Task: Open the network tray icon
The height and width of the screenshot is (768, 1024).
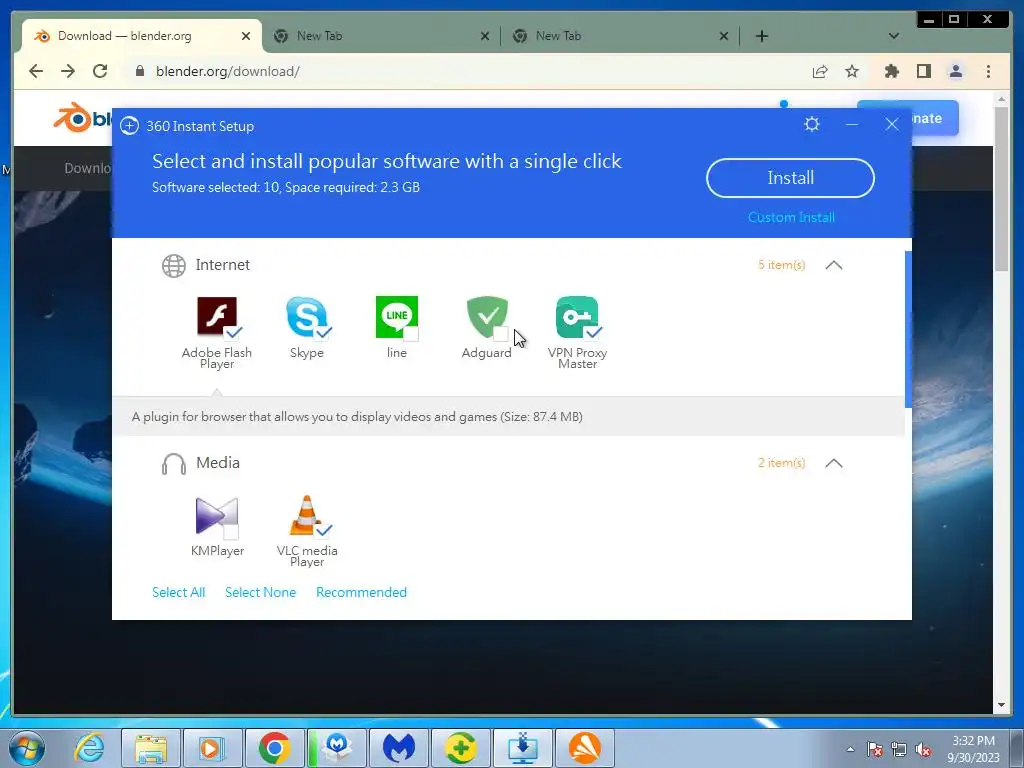Action: click(x=899, y=750)
